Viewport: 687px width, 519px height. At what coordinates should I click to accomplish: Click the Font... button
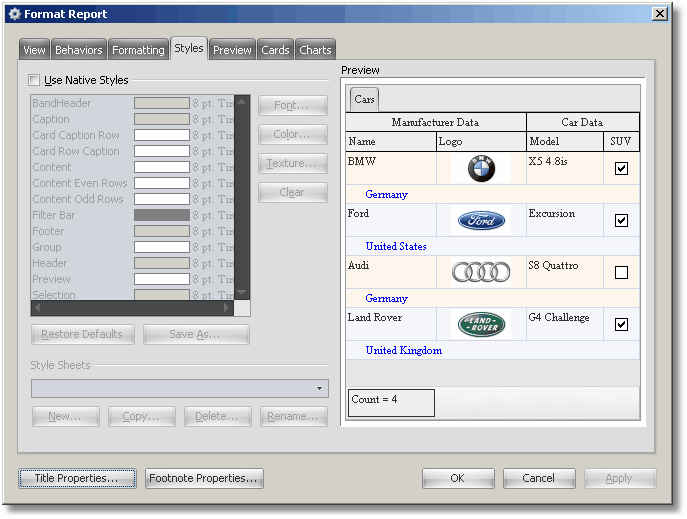(x=293, y=106)
